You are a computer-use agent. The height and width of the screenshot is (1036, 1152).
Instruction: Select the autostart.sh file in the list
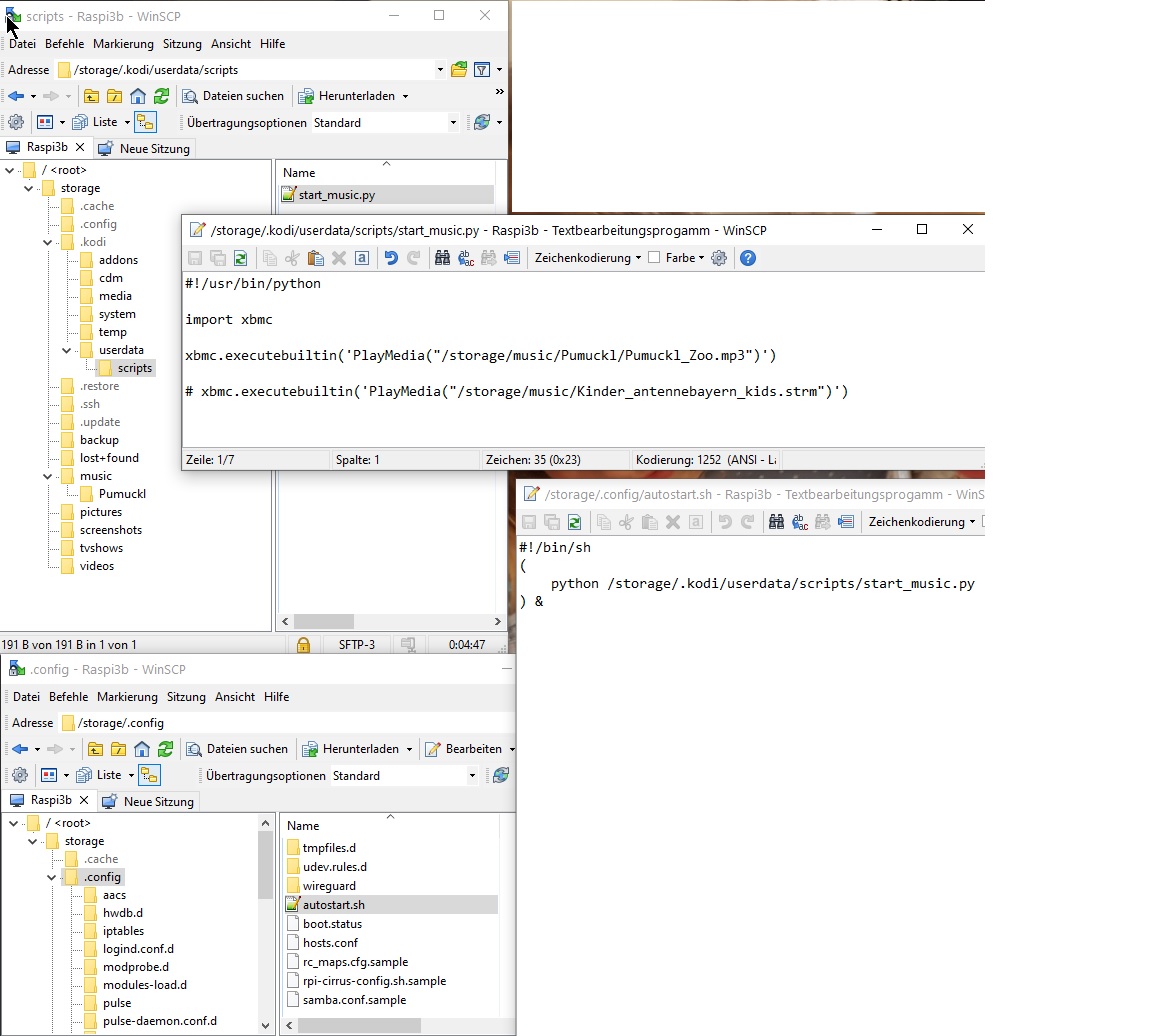tap(333, 905)
